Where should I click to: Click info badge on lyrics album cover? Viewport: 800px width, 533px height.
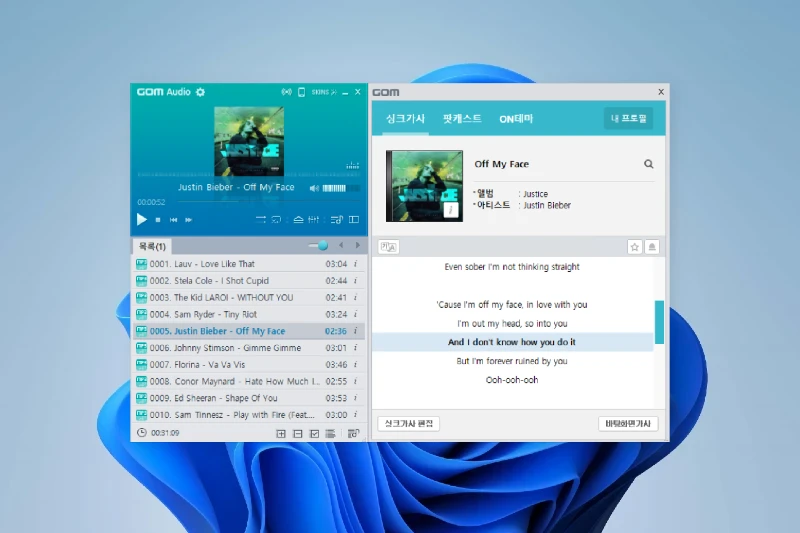pyautogui.click(x=451, y=210)
